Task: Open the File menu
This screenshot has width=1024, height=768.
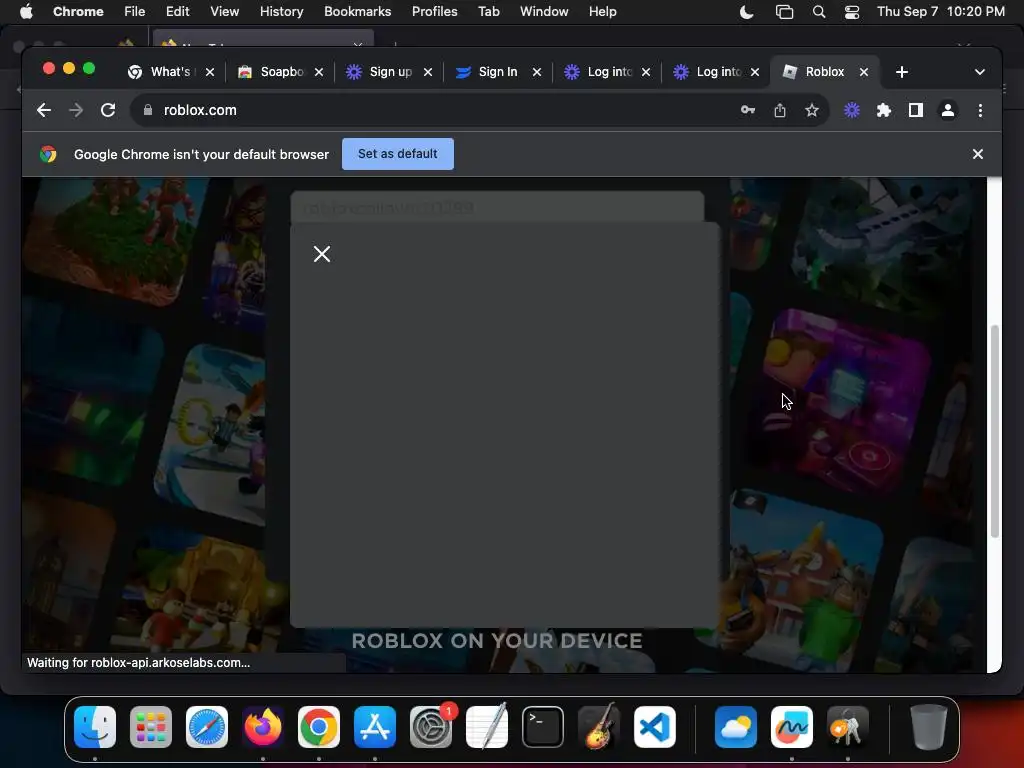Action: click(x=135, y=12)
